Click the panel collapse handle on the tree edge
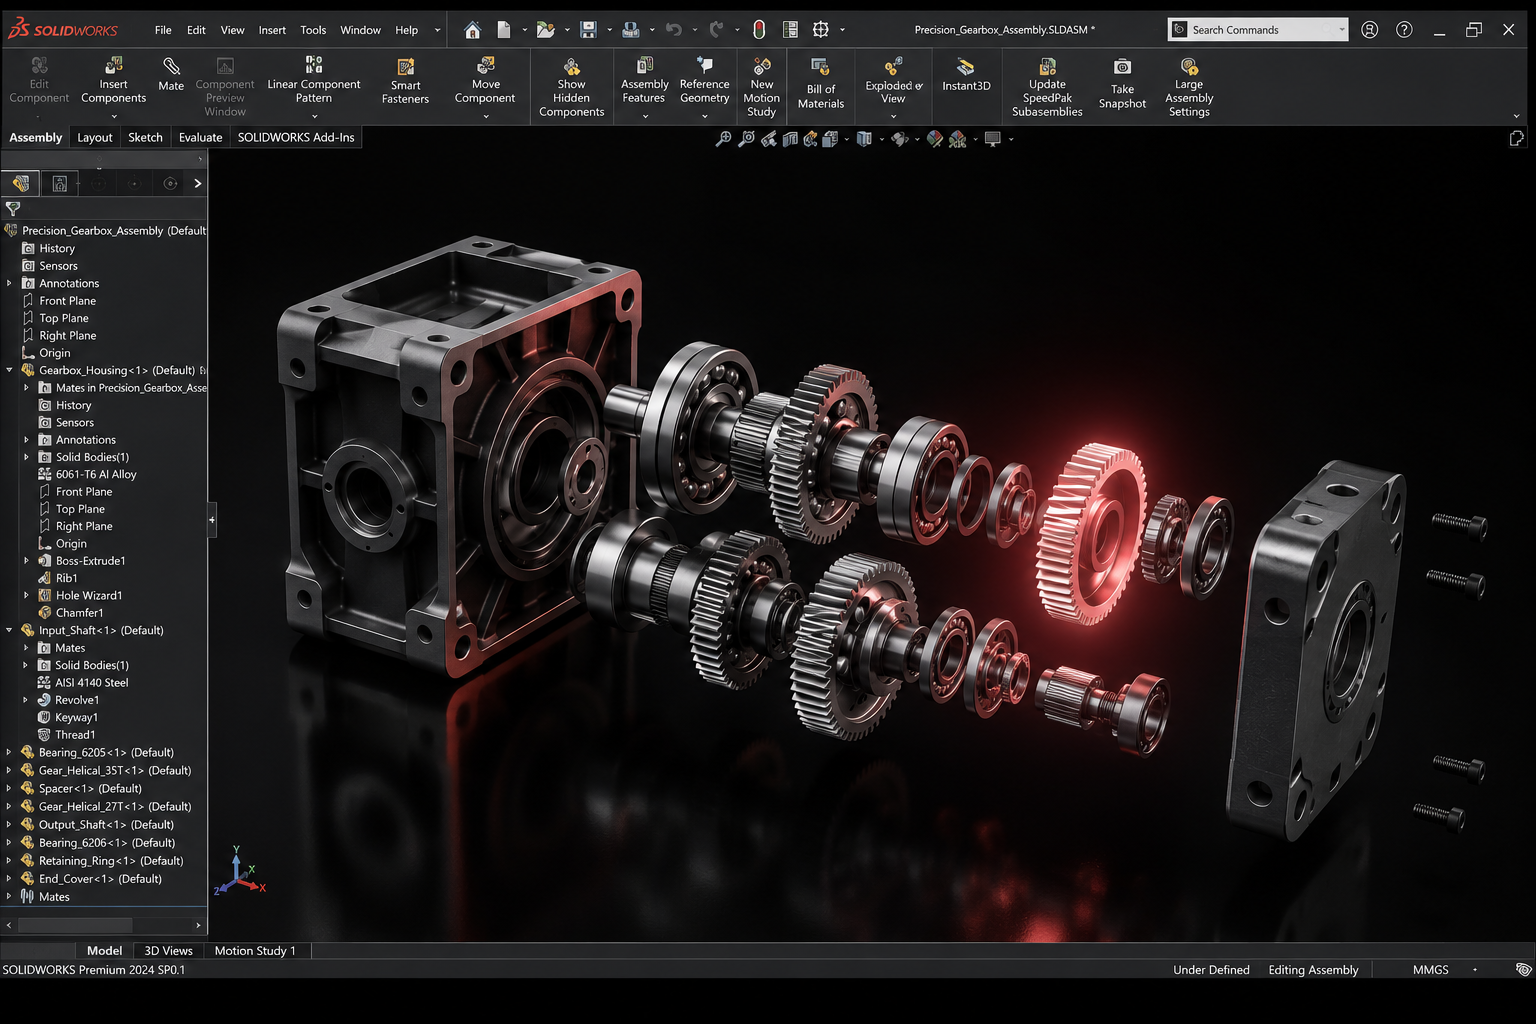This screenshot has width=1536, height=1024. [212, 520]
